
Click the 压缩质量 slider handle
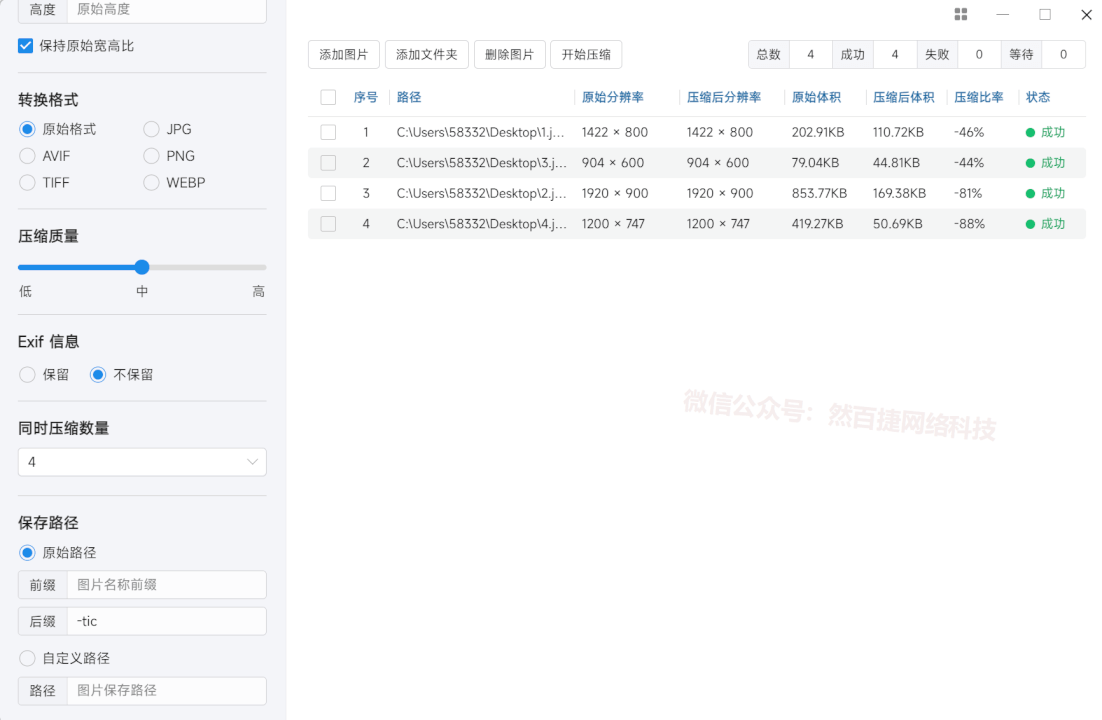[x=141, y=267]
